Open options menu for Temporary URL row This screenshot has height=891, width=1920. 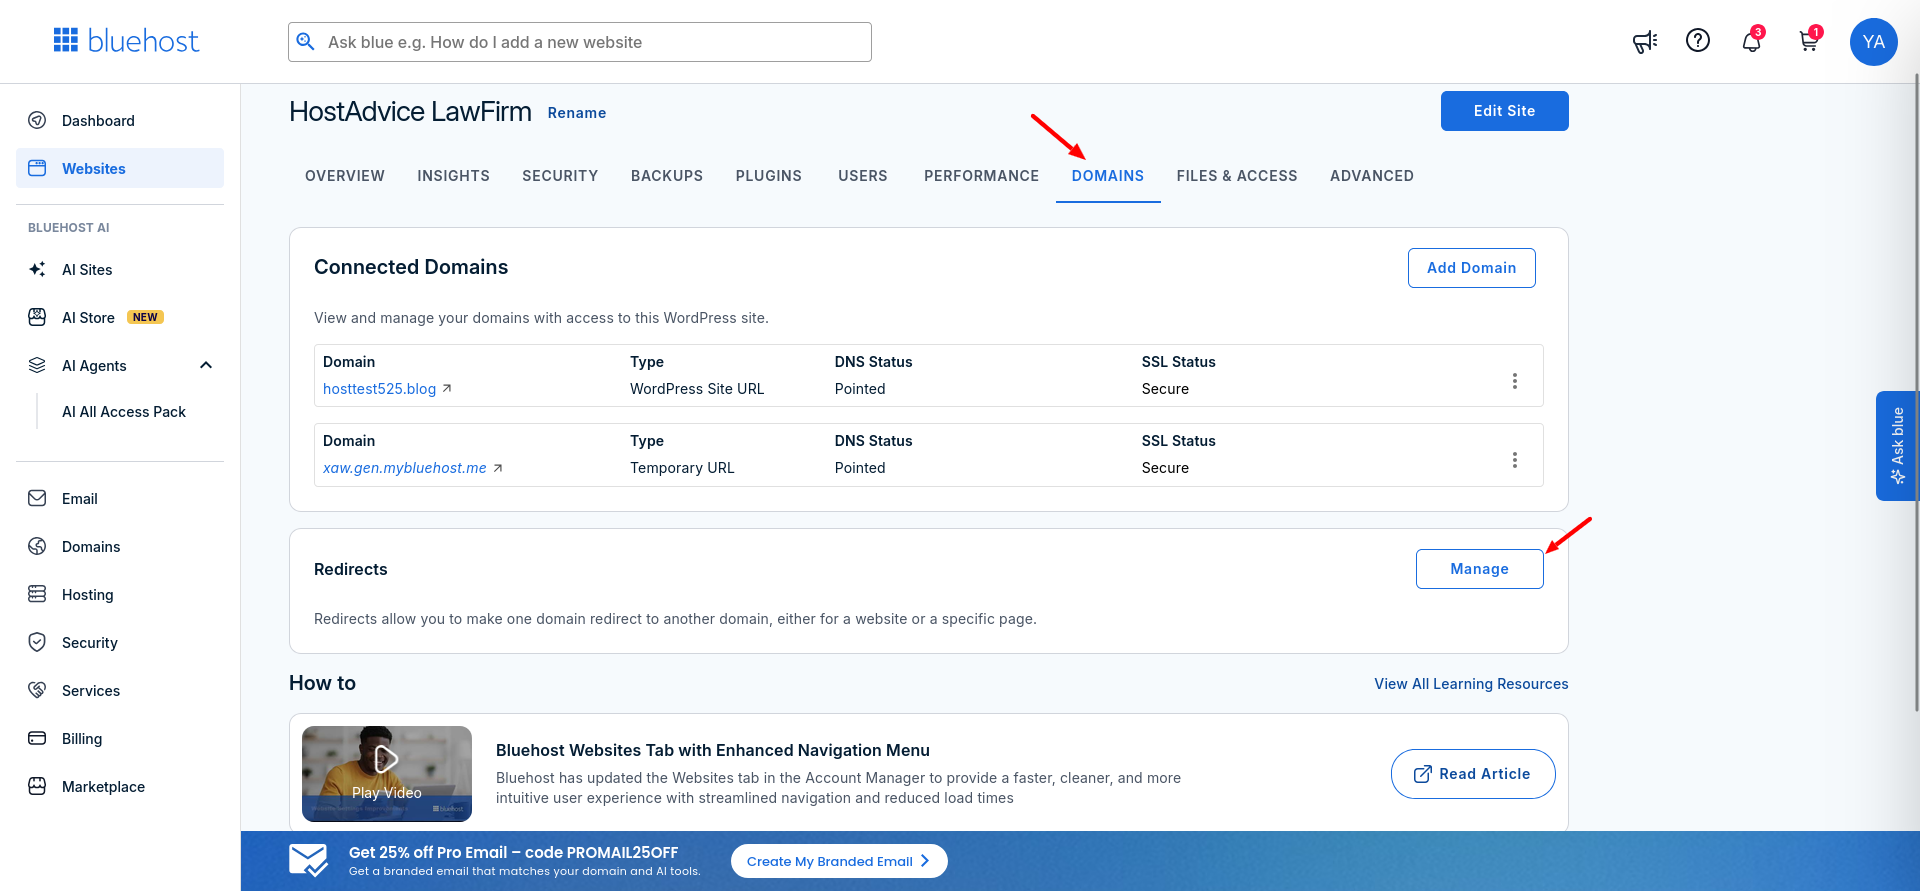coord(1515,460)
